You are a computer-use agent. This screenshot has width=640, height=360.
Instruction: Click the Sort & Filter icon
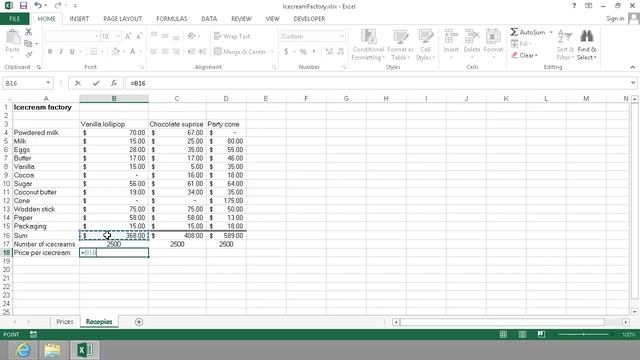pos(565,36)
